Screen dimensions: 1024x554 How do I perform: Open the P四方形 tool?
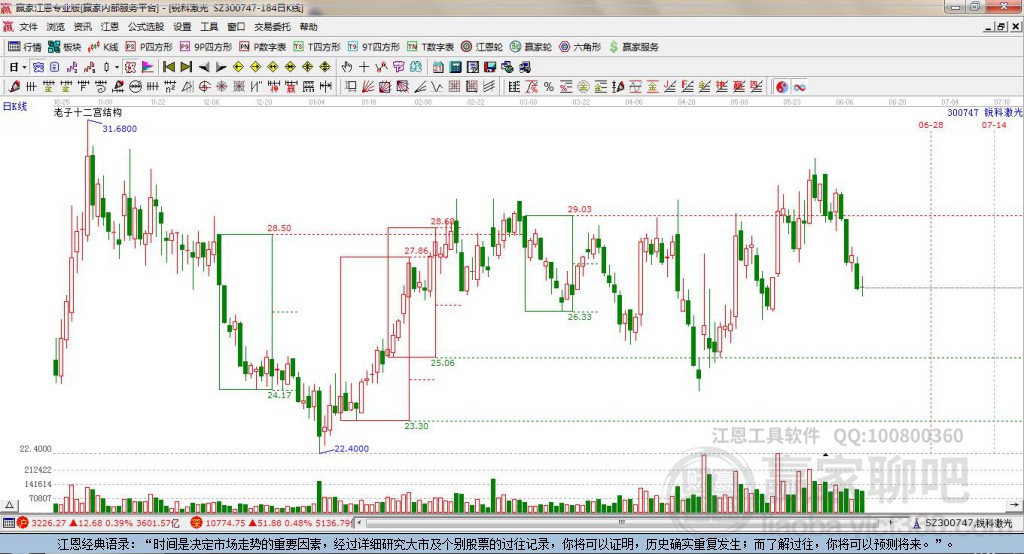149,46
